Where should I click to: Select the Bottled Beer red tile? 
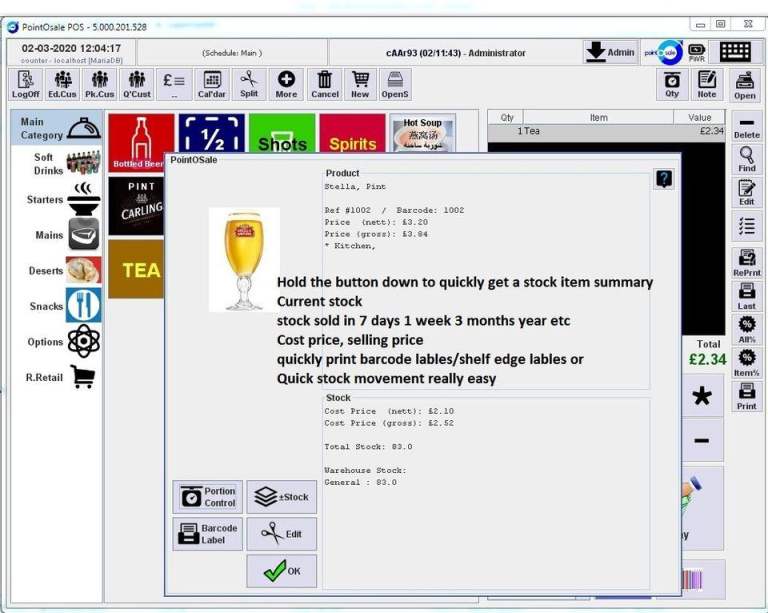(x=139, y=144)
